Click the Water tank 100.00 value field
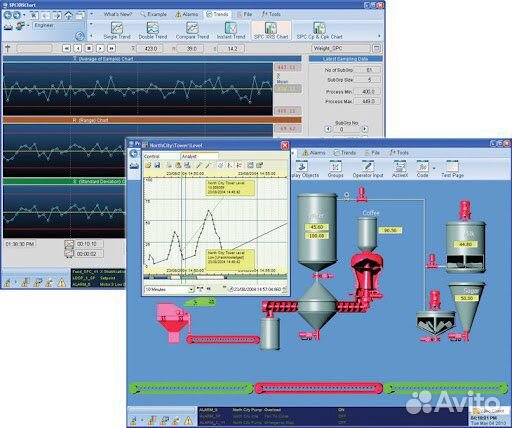Screen dimensions: 512x428 [317, 236]
